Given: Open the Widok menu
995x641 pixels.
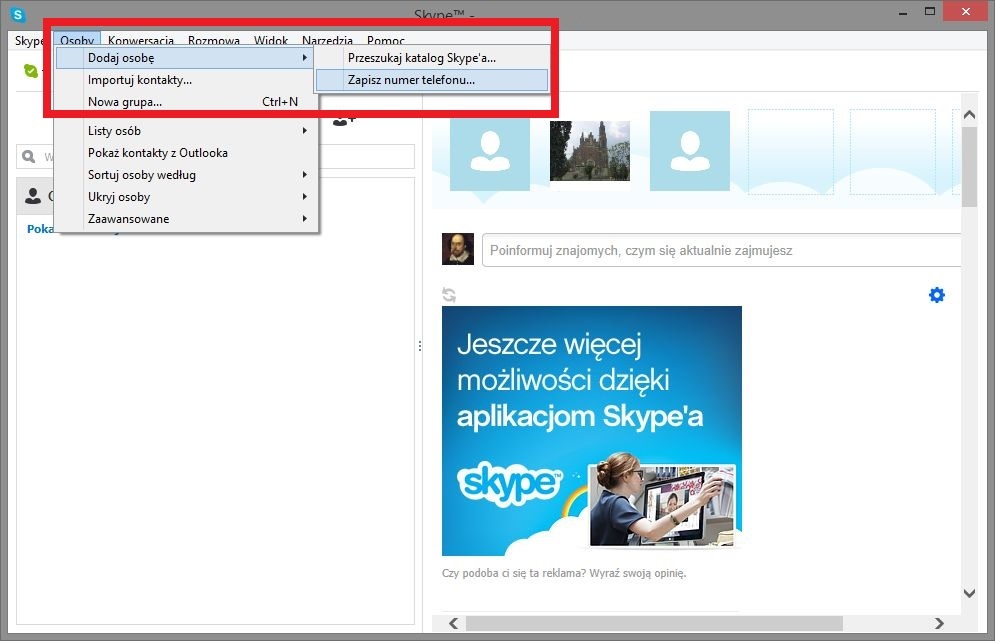Looking at the screenshot, I should click(271, 41).
